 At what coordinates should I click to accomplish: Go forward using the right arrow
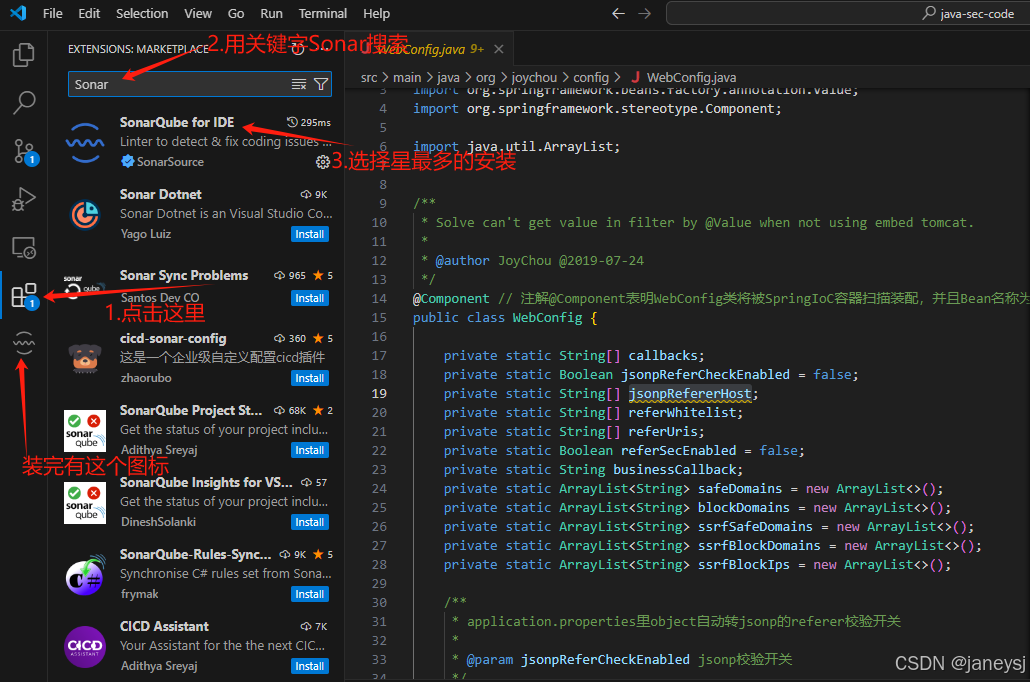(x=644, y=13)
